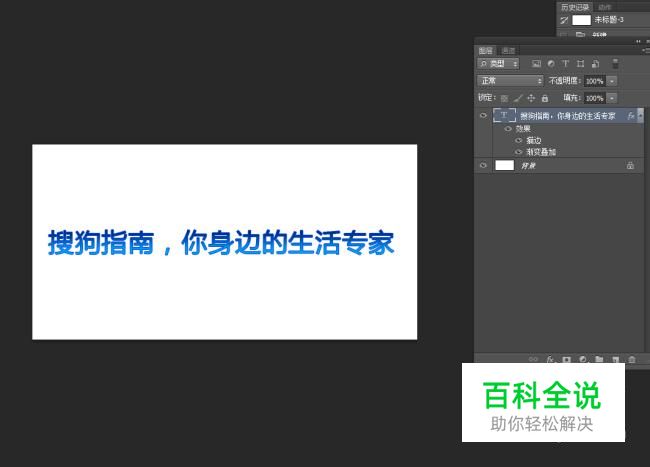Filter layers by pixel layer icon

point(536,64)
